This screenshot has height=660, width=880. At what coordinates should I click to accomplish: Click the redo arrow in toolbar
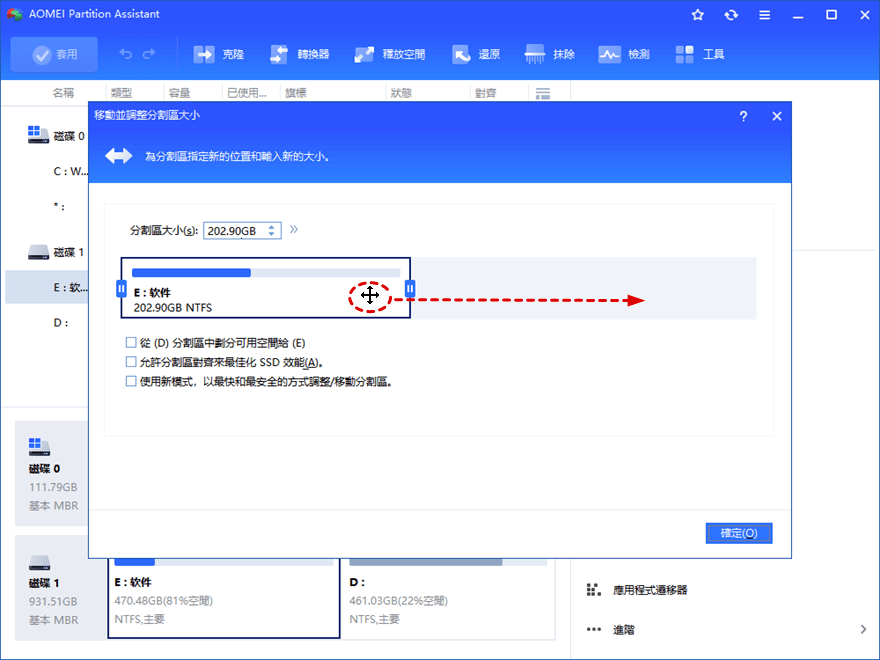(149, 54)
